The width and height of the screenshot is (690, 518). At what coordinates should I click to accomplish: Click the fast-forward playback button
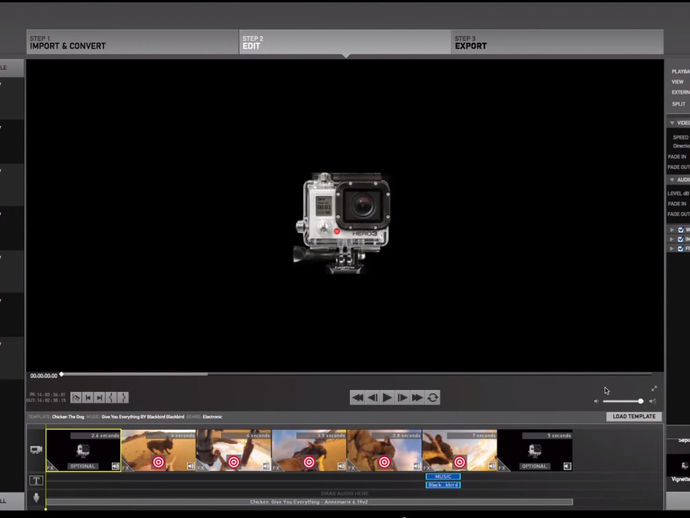tap(417, 398)
